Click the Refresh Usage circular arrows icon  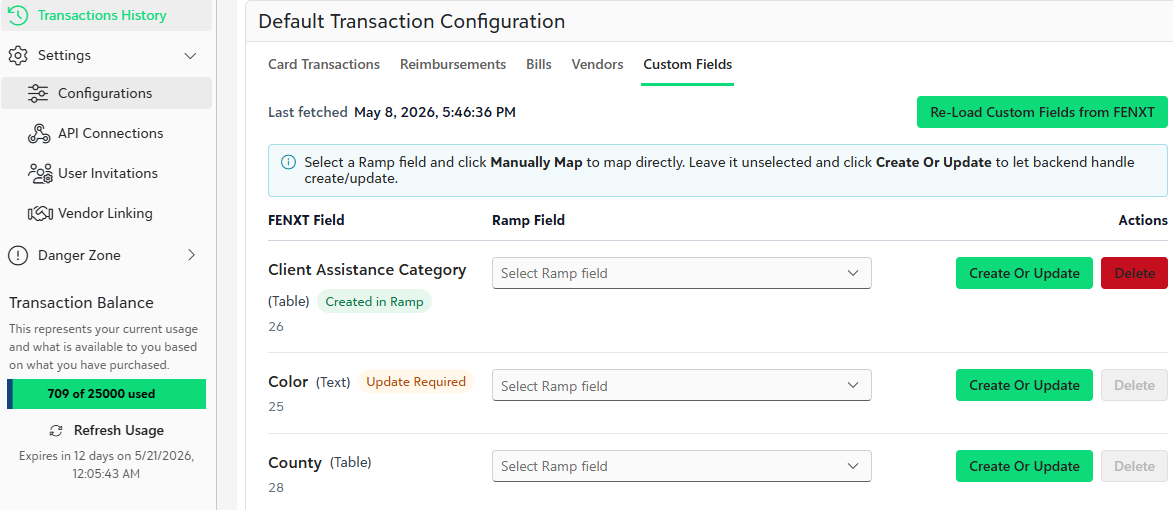coord(55,431)
